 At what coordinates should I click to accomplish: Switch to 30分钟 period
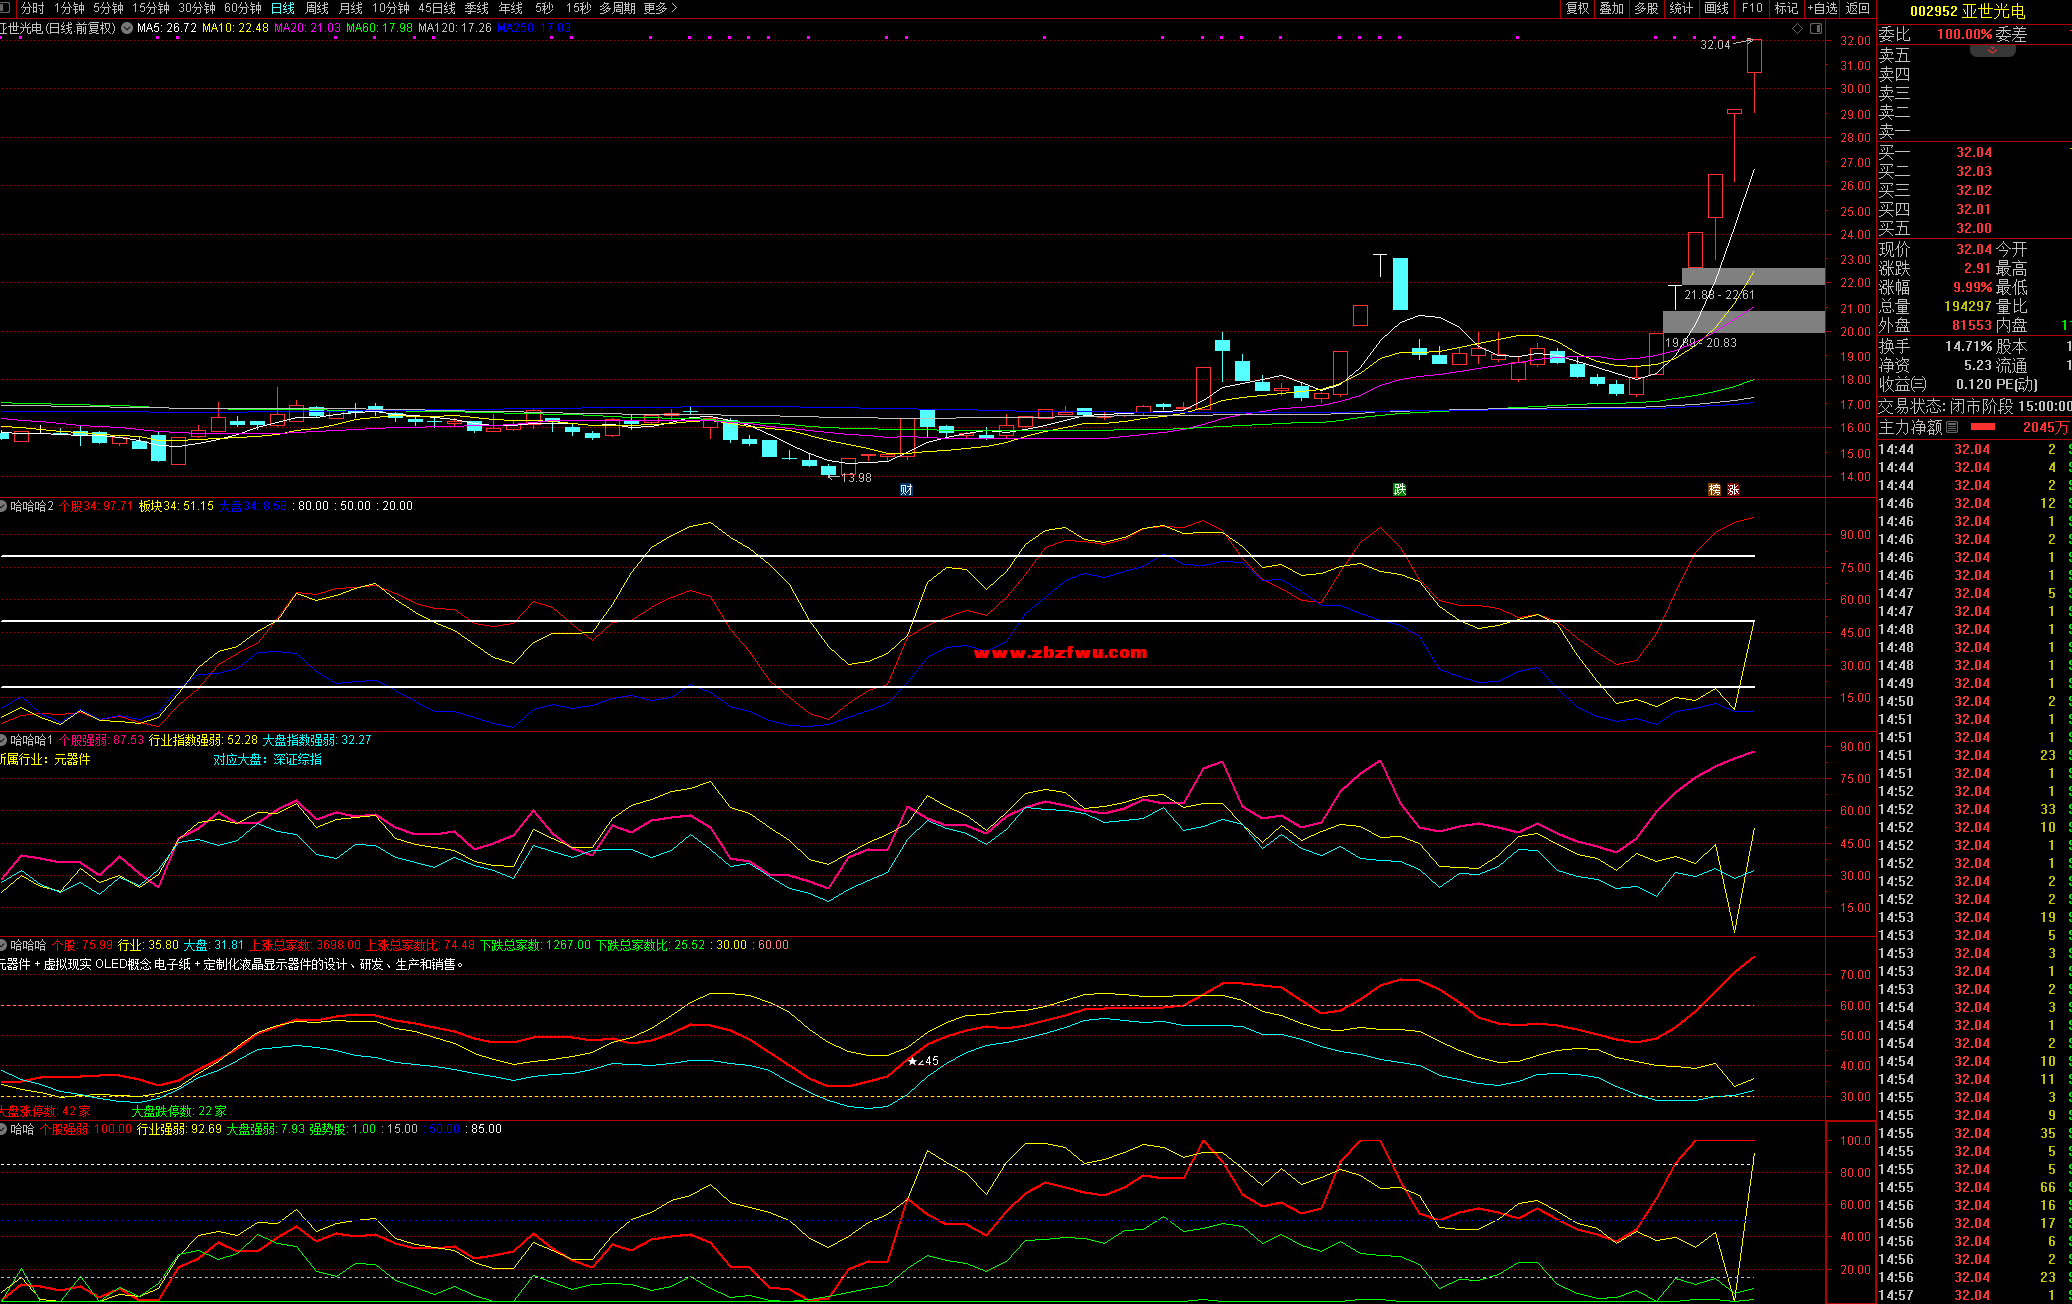(x=197, y=8)
